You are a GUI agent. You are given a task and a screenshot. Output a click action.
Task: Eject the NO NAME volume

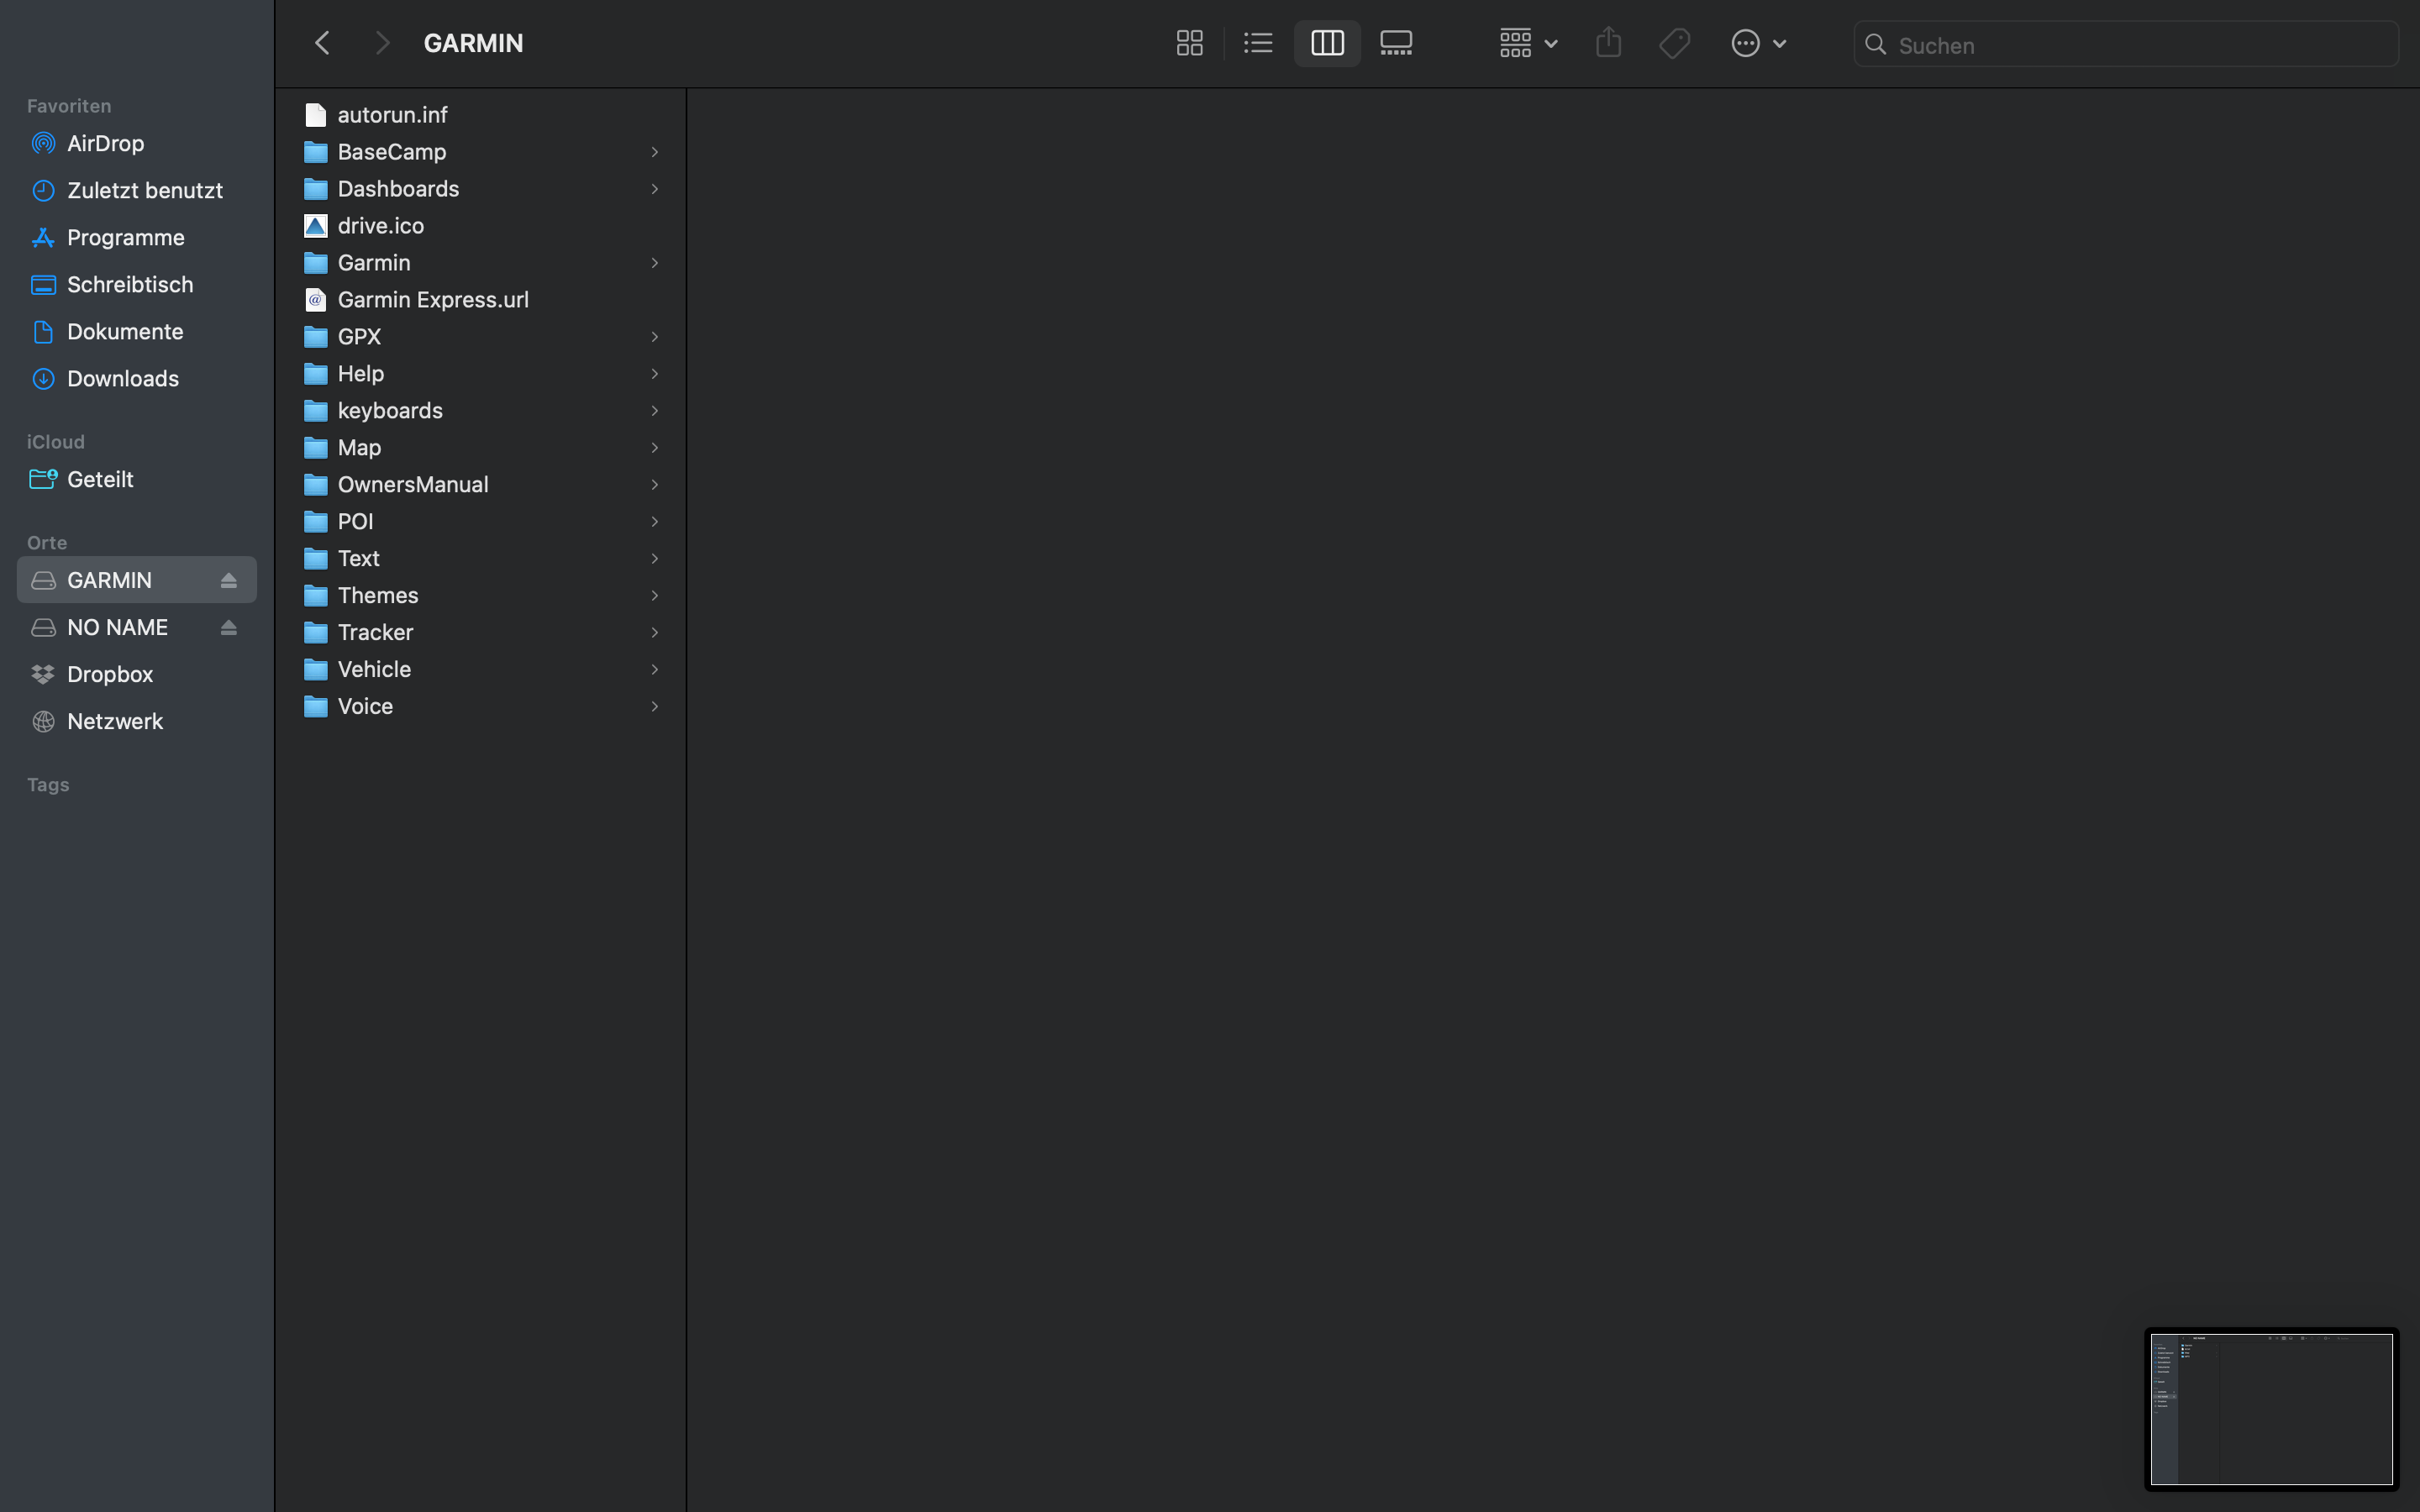(x=228, y=627)
